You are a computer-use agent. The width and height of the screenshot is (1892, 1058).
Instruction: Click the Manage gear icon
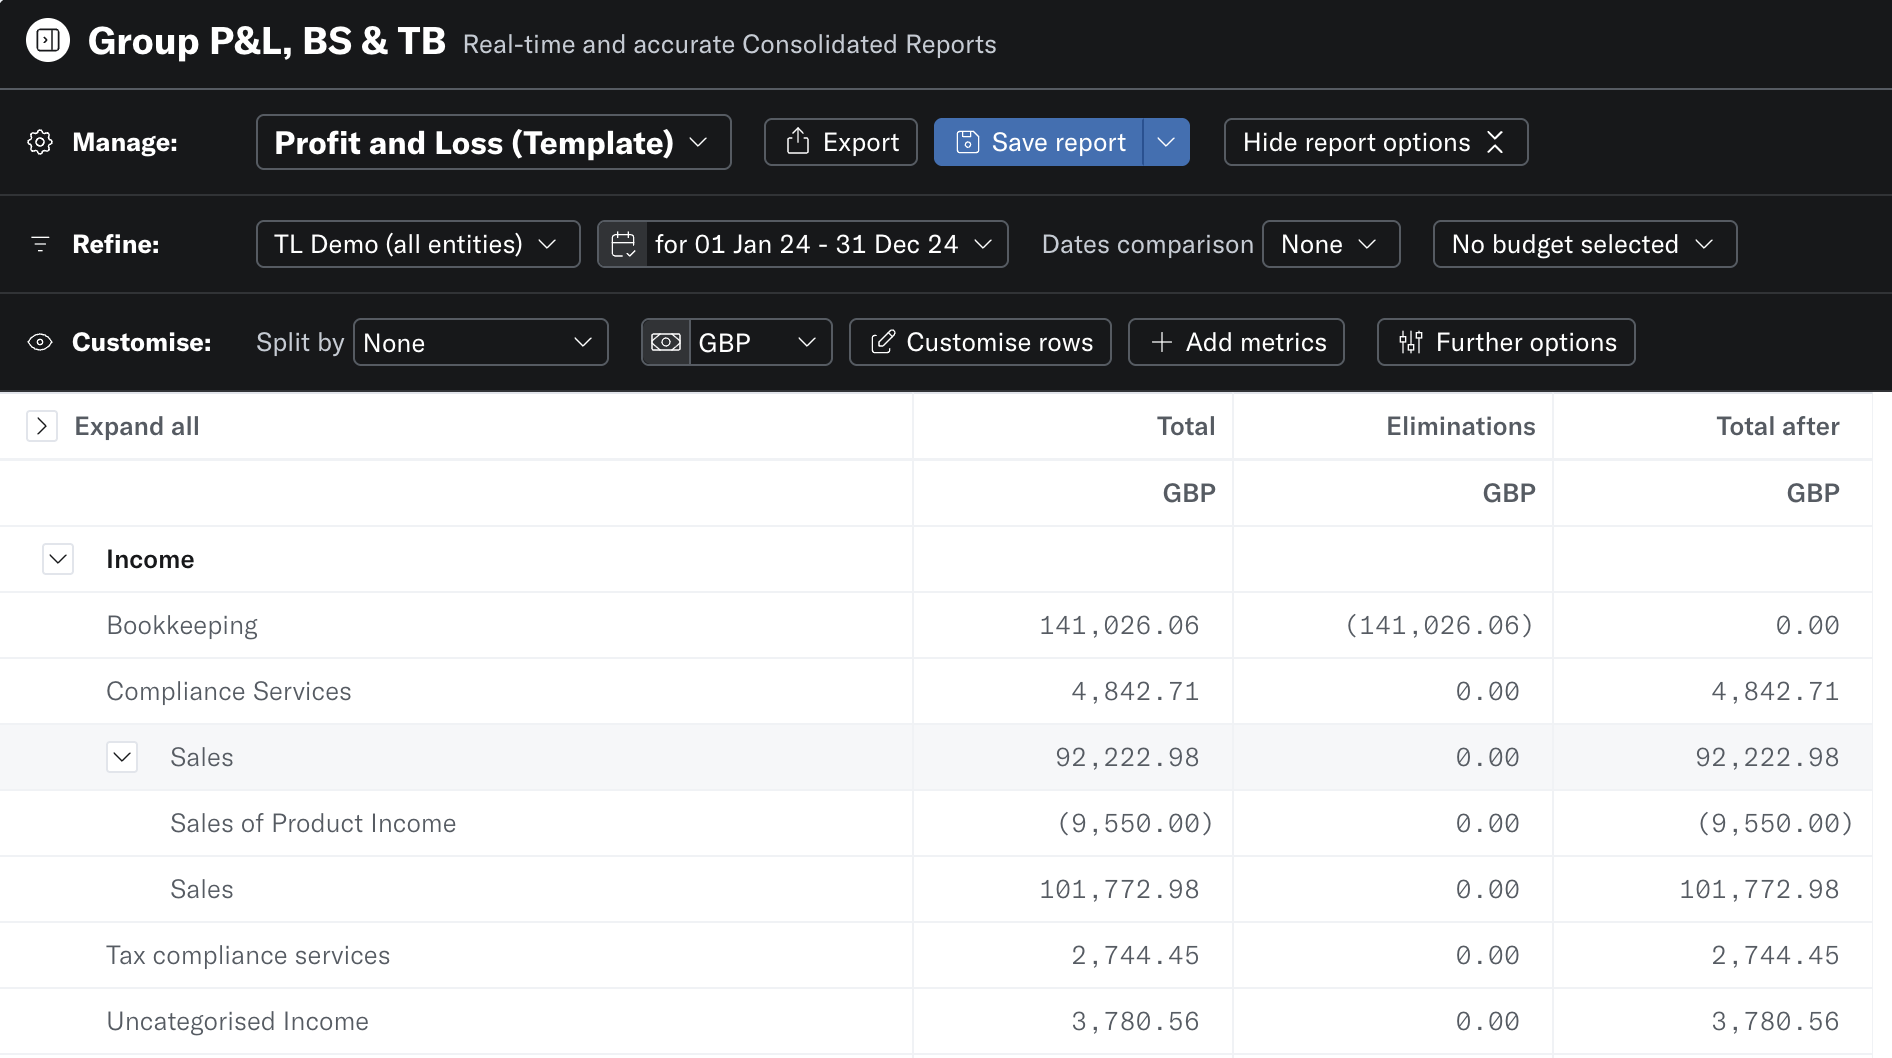pyautogui.click(x=40, y=142)
